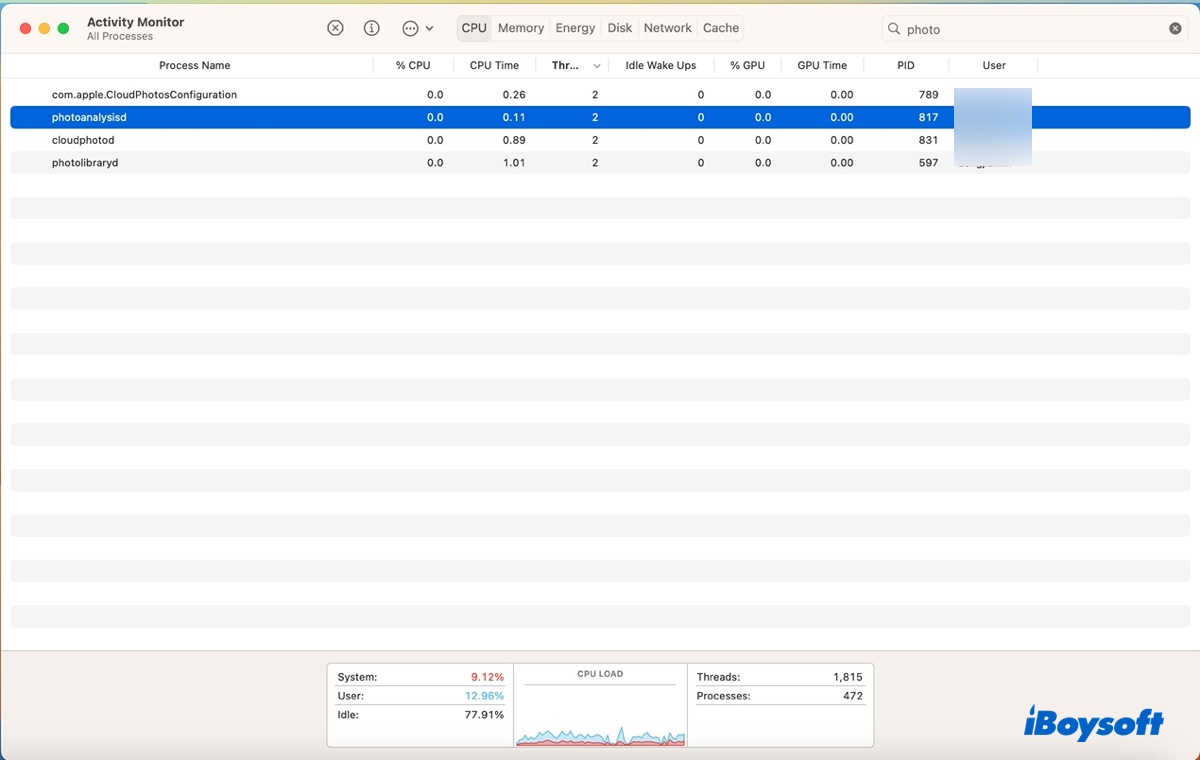Image resolution: width=1200 pixels, height=760 pixels.
Task: Sort by % CPU column header
Action: click(x=413, y=65)
